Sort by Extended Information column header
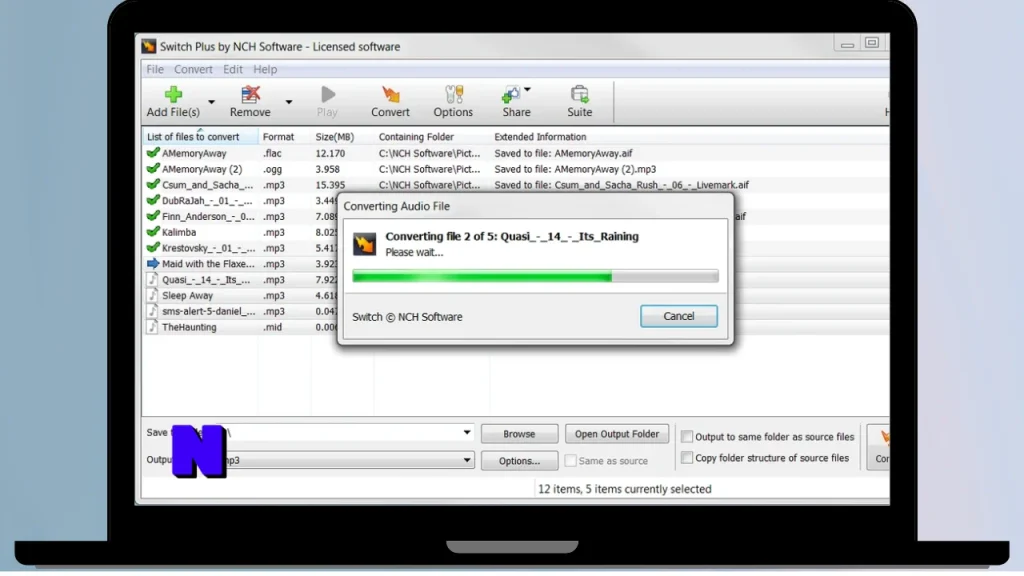Viewport: 1024px width, 576px height. click(x=540, y=137)
